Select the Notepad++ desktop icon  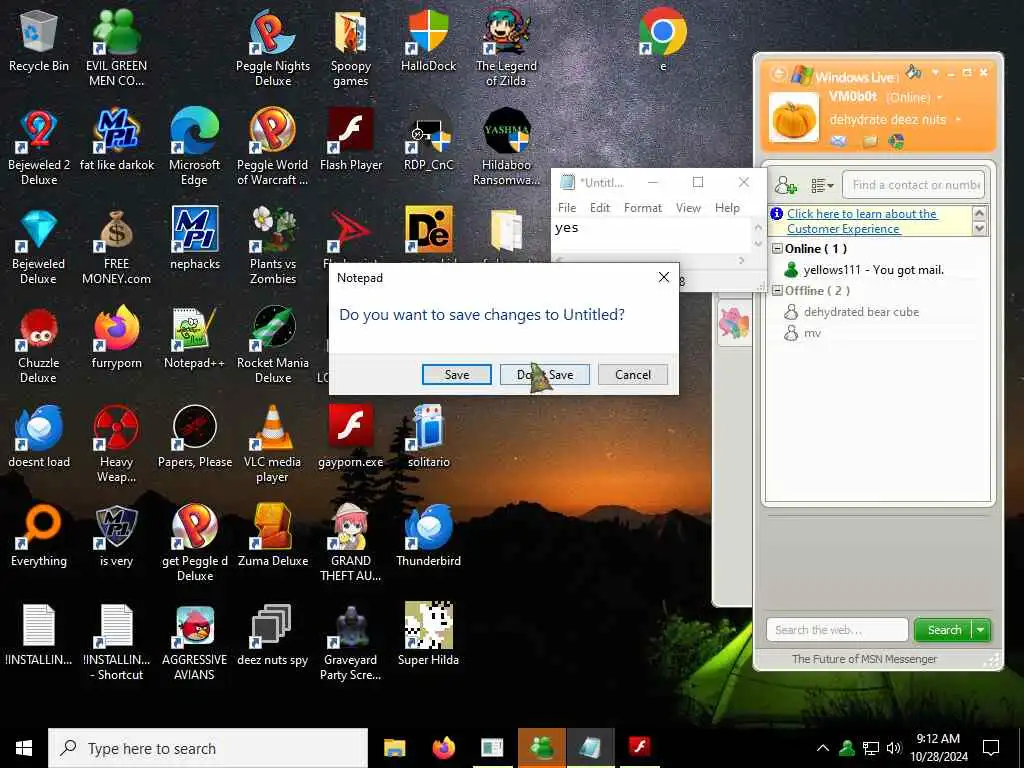194,338
